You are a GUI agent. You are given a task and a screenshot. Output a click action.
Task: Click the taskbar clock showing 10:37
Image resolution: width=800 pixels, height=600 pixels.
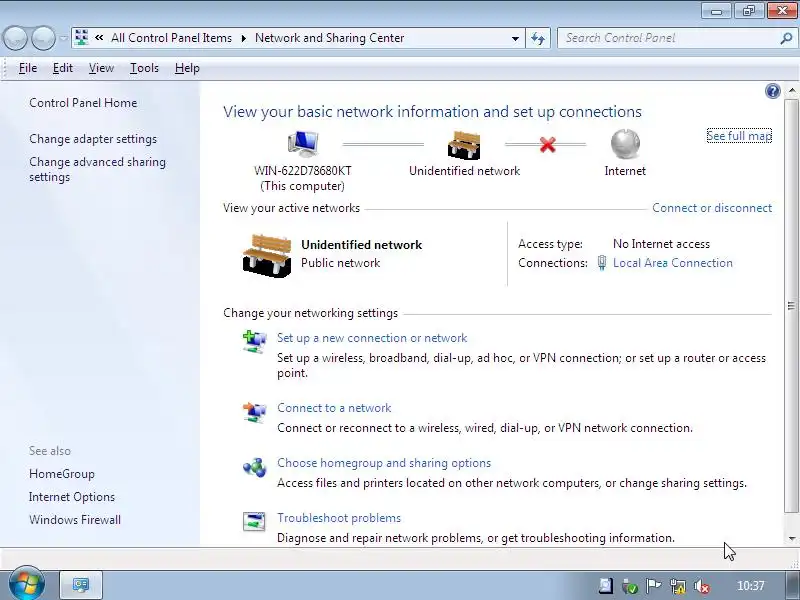click(x=751, y=586)
